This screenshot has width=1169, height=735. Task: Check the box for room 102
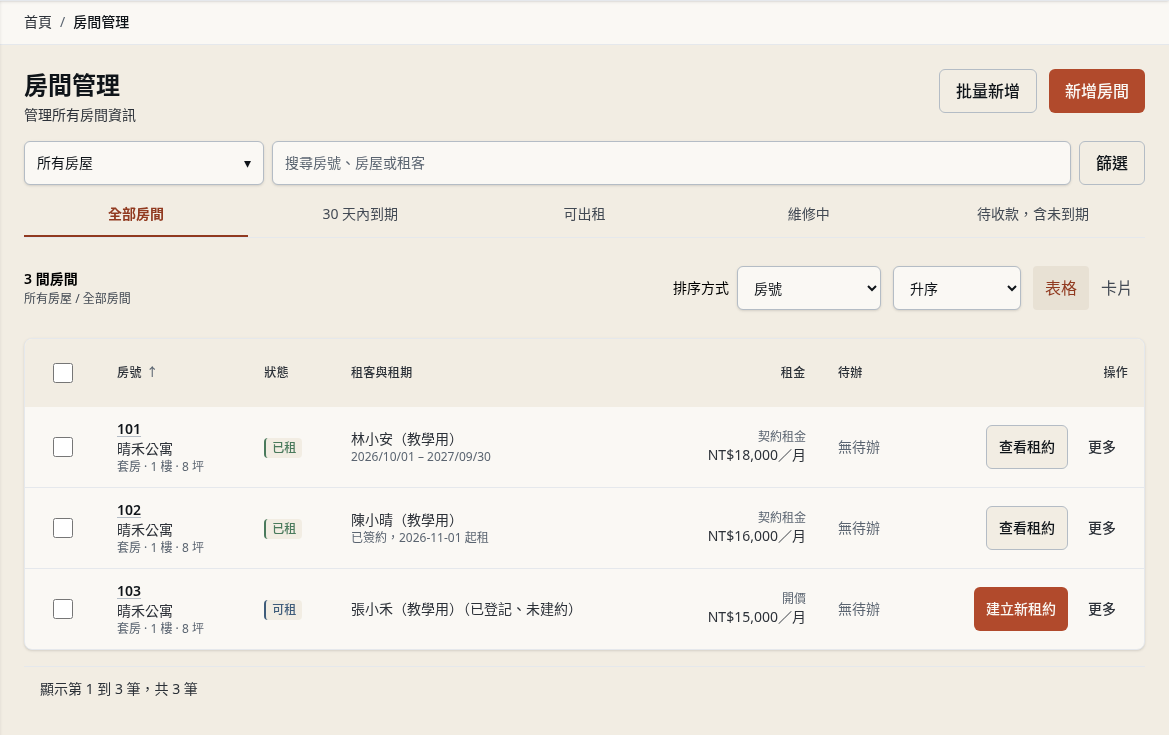point(63,529)
